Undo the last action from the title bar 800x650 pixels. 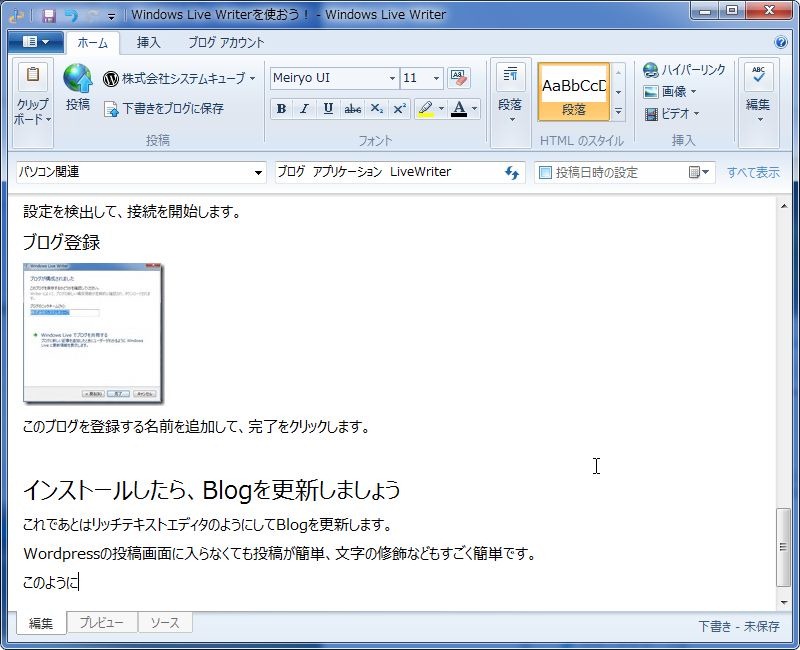tap(71, 15)
